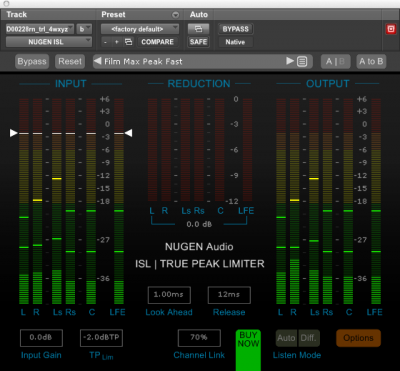Open the NUGEN ISL plugin selector dropdown
Viewport: 400px width, 371px height.
pos(49,42)
